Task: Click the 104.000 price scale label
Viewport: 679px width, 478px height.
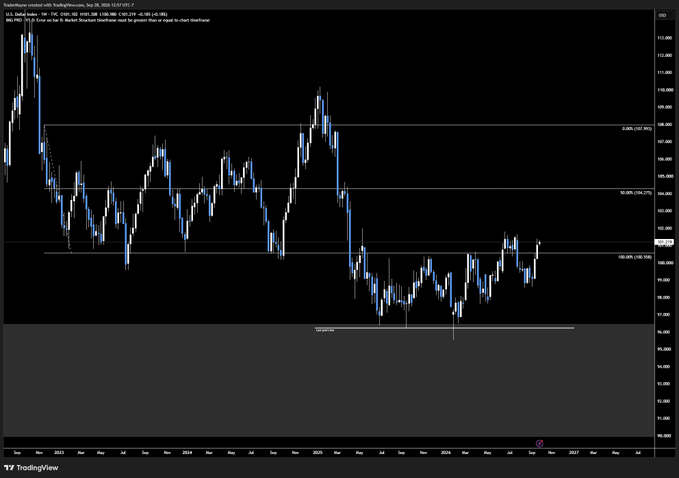Action: pyautogui.click(x=665, y=194)
